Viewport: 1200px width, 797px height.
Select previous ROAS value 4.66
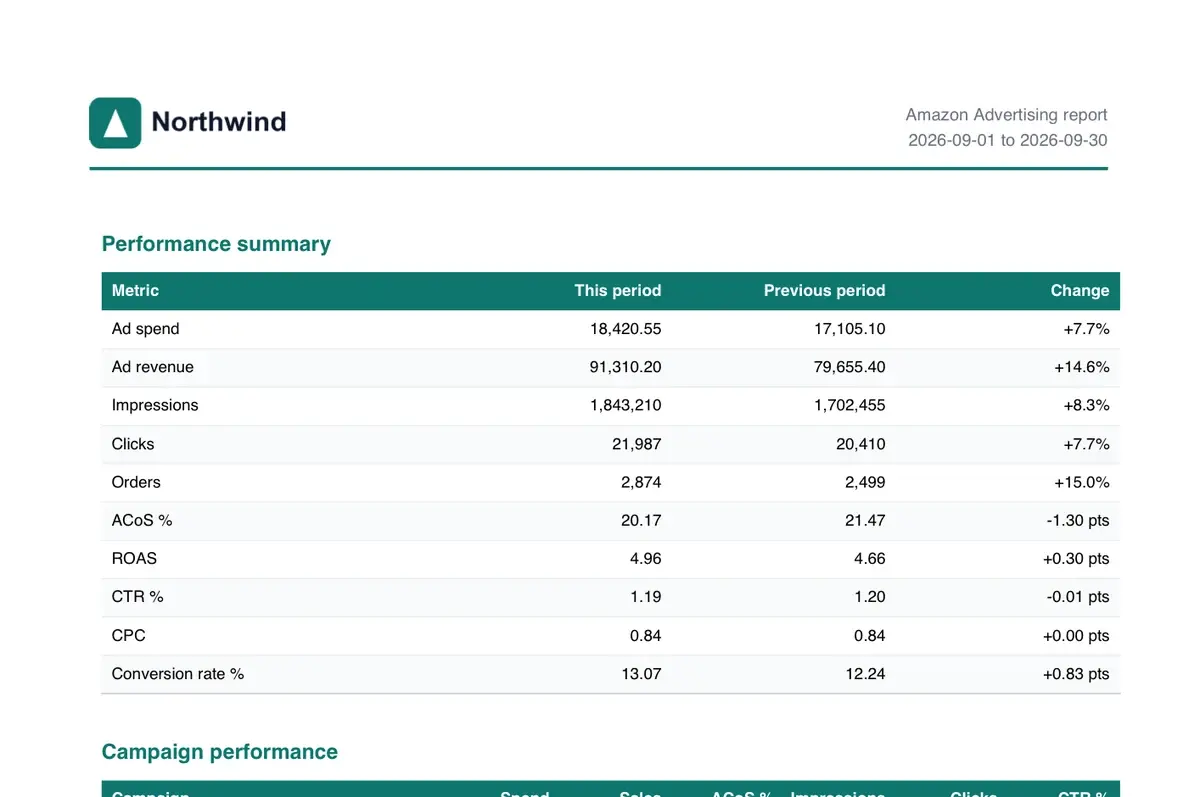click(870, 558)
